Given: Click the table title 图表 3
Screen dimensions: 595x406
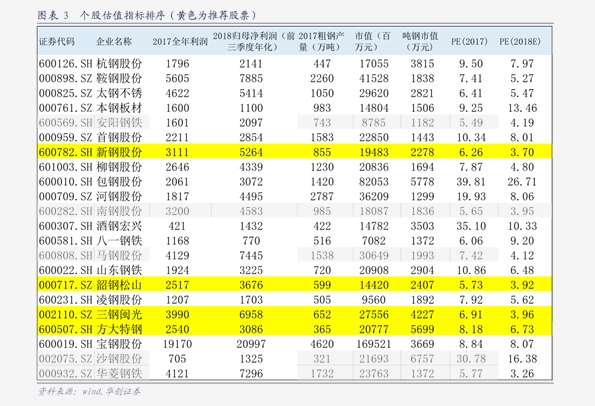Looking at the screenshot, I should coord(53,15).
